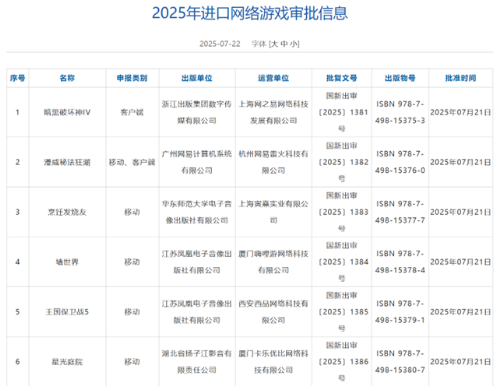Click the 批准时间 column header
The image size is (501, 391).
click(460, 78)
